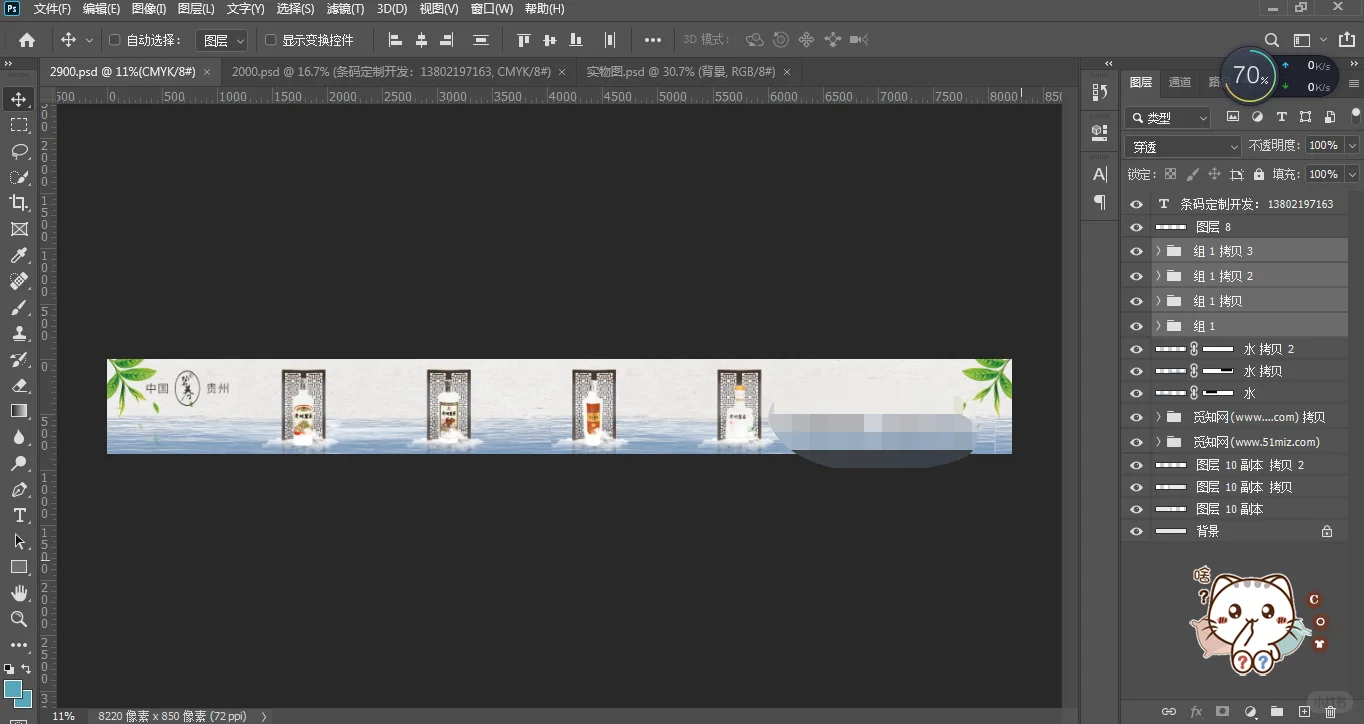1364x724 pixels.
Task: Select the Frame tool
Action: [x=19, y=229]
